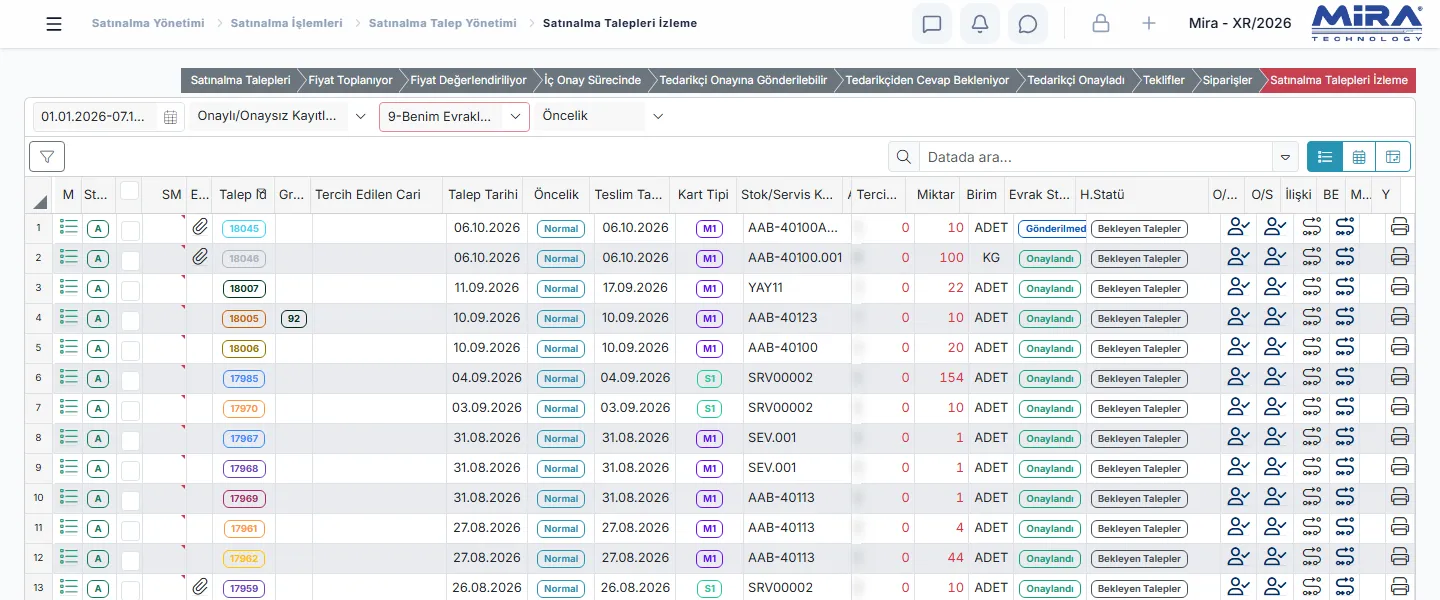Select the checkbox for request 17961
The height and width of the screenshot is (600, 1440).
(130, 530)
